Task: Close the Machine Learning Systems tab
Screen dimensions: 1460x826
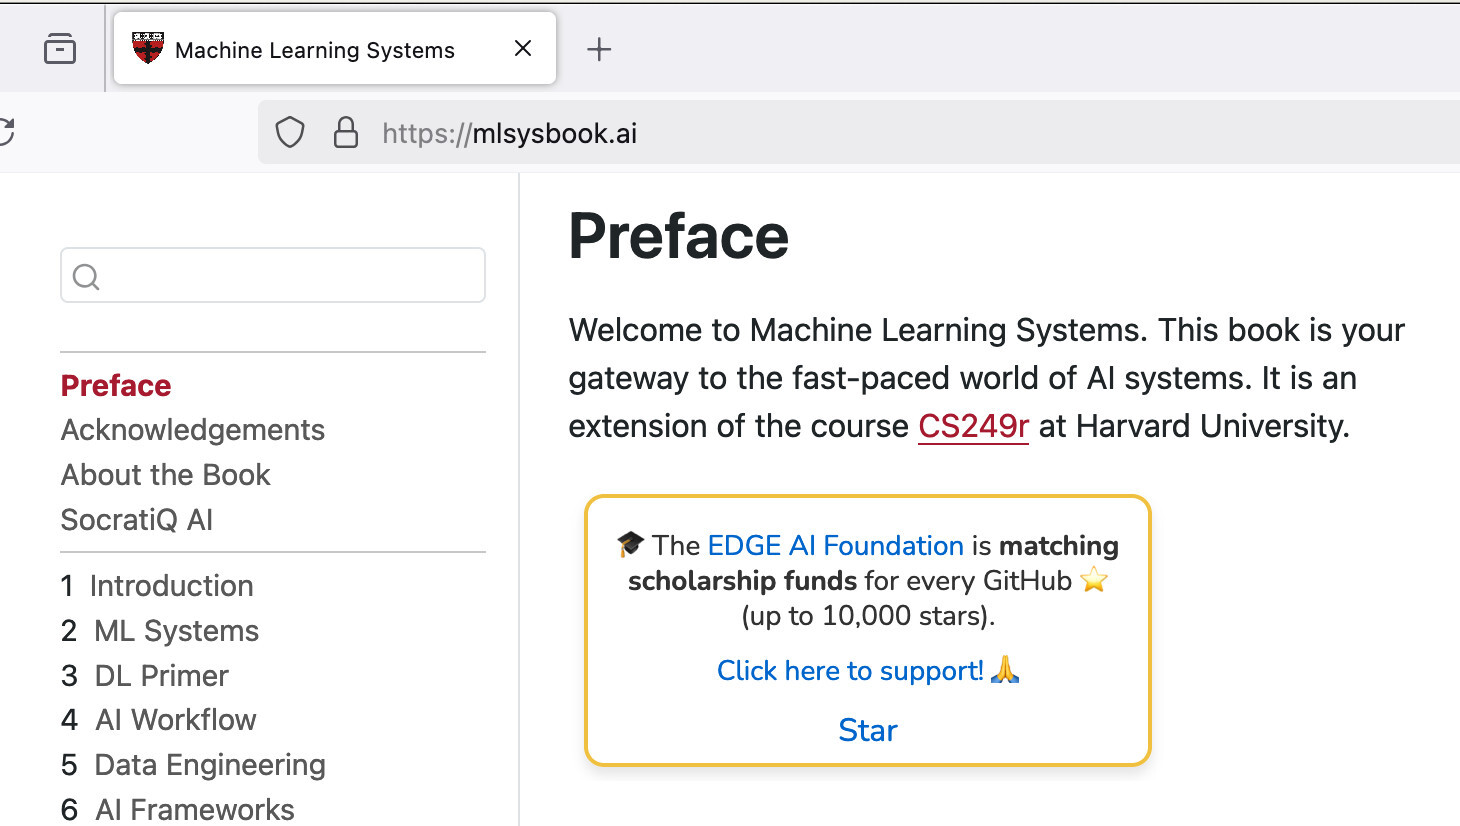Action: click(523, 49)
